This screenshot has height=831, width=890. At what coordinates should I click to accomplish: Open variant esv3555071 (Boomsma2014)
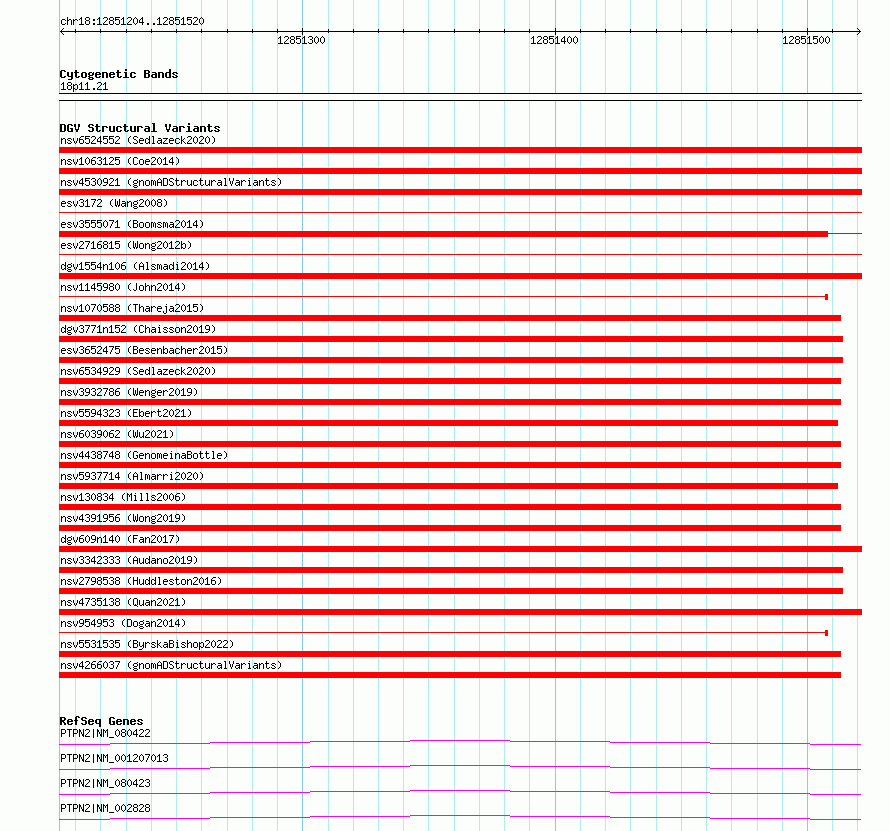click(x=132, y=224)
